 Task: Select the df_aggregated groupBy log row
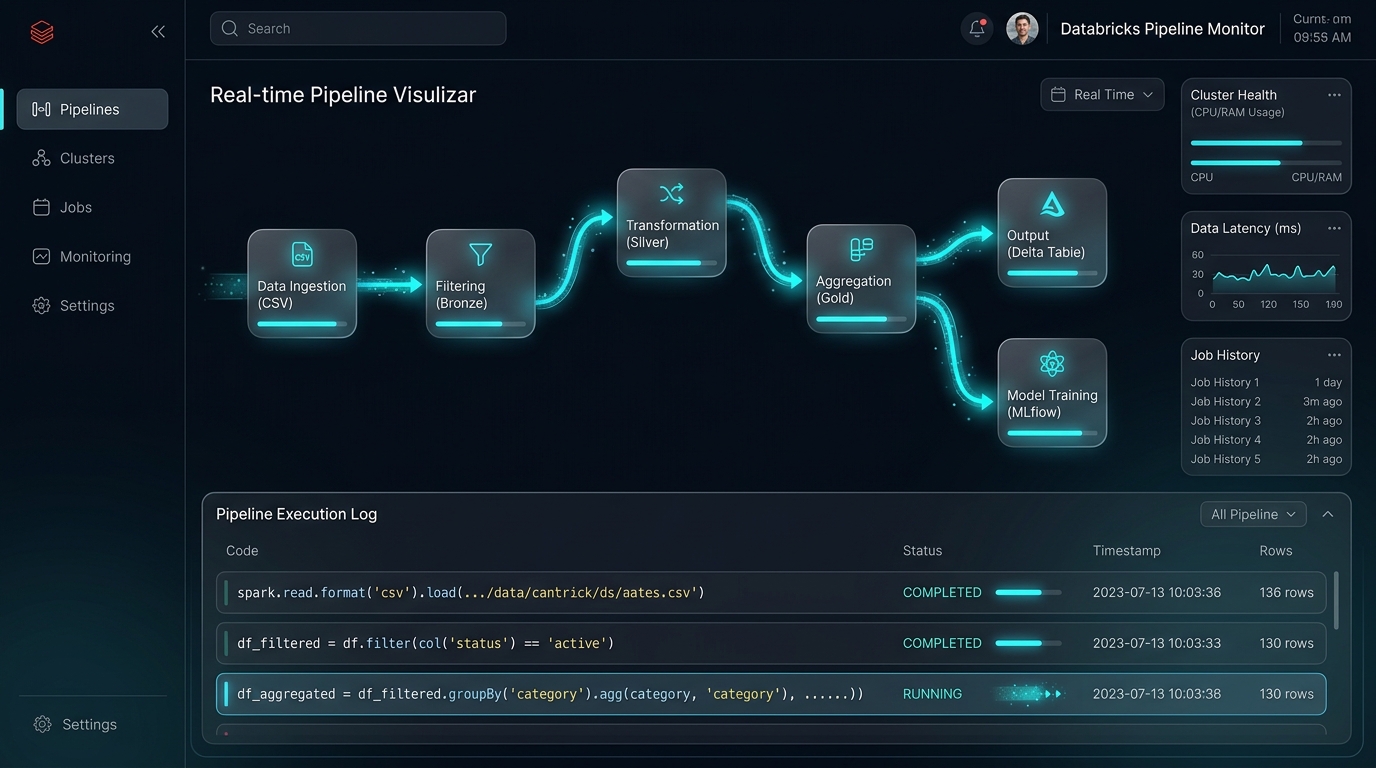click(x=771, y=693)
